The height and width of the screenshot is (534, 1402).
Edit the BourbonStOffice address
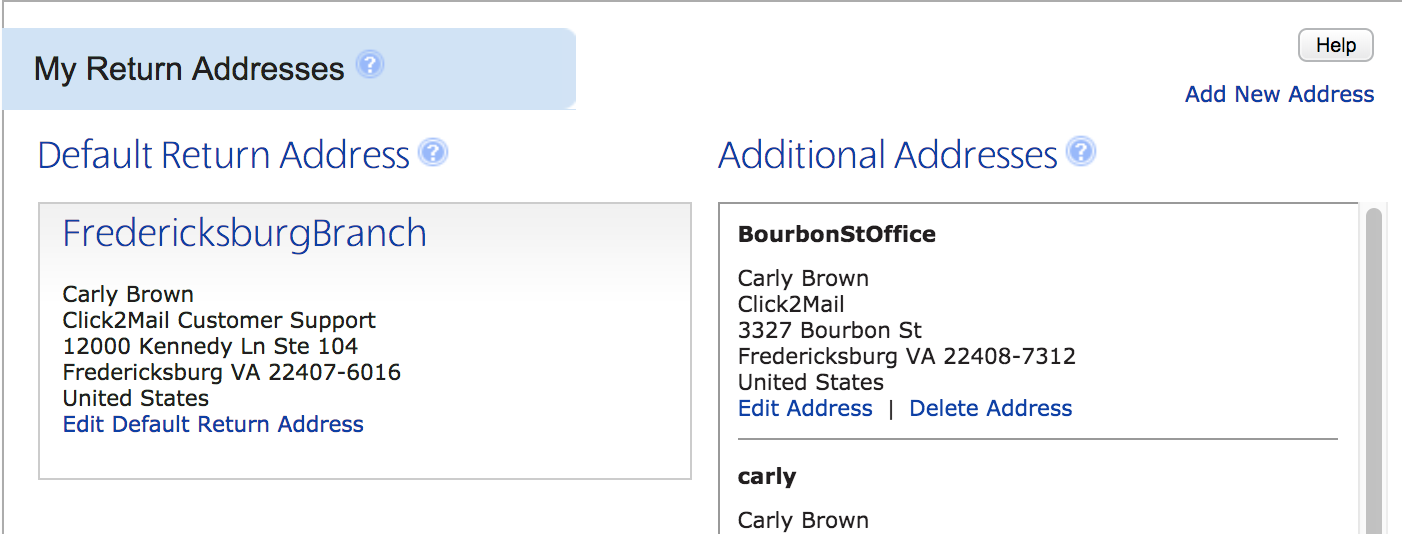coord(805,408)
